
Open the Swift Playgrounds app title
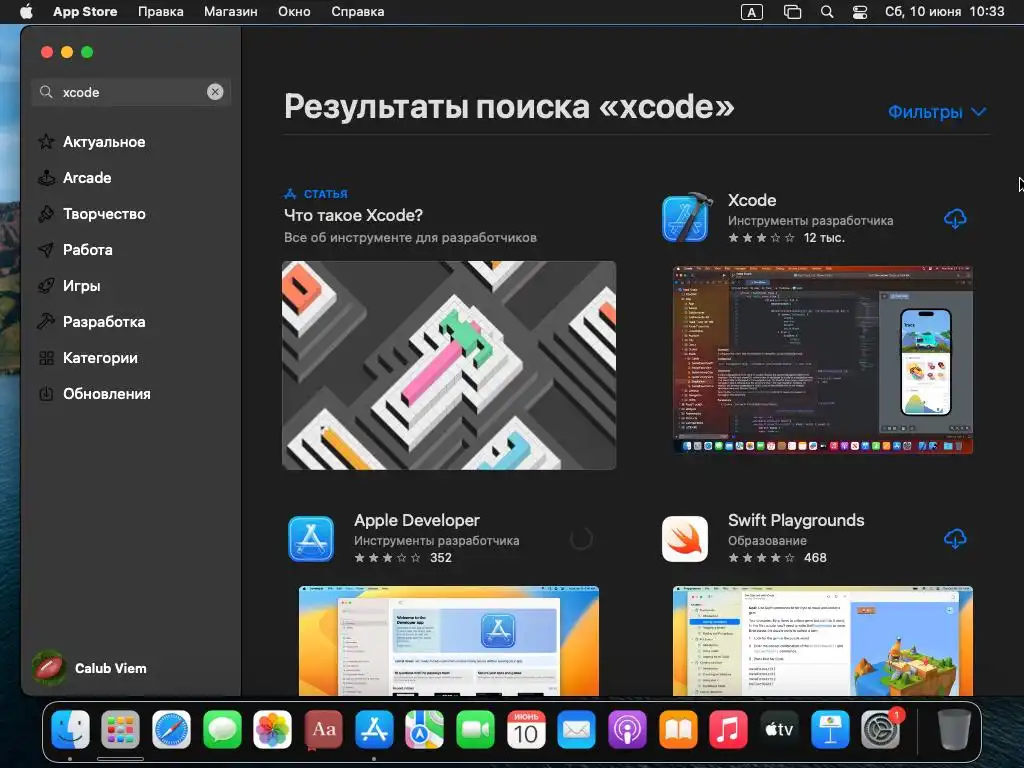[796, 520]
